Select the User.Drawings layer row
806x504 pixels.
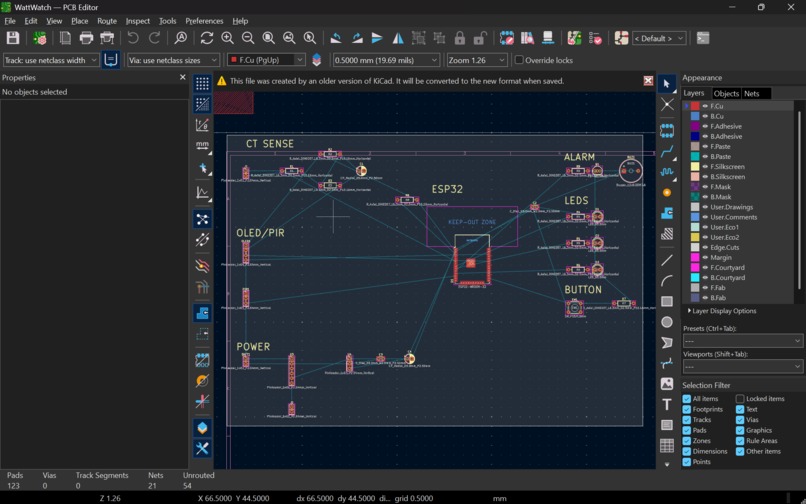pyautogui.click(x=739, y=207)
